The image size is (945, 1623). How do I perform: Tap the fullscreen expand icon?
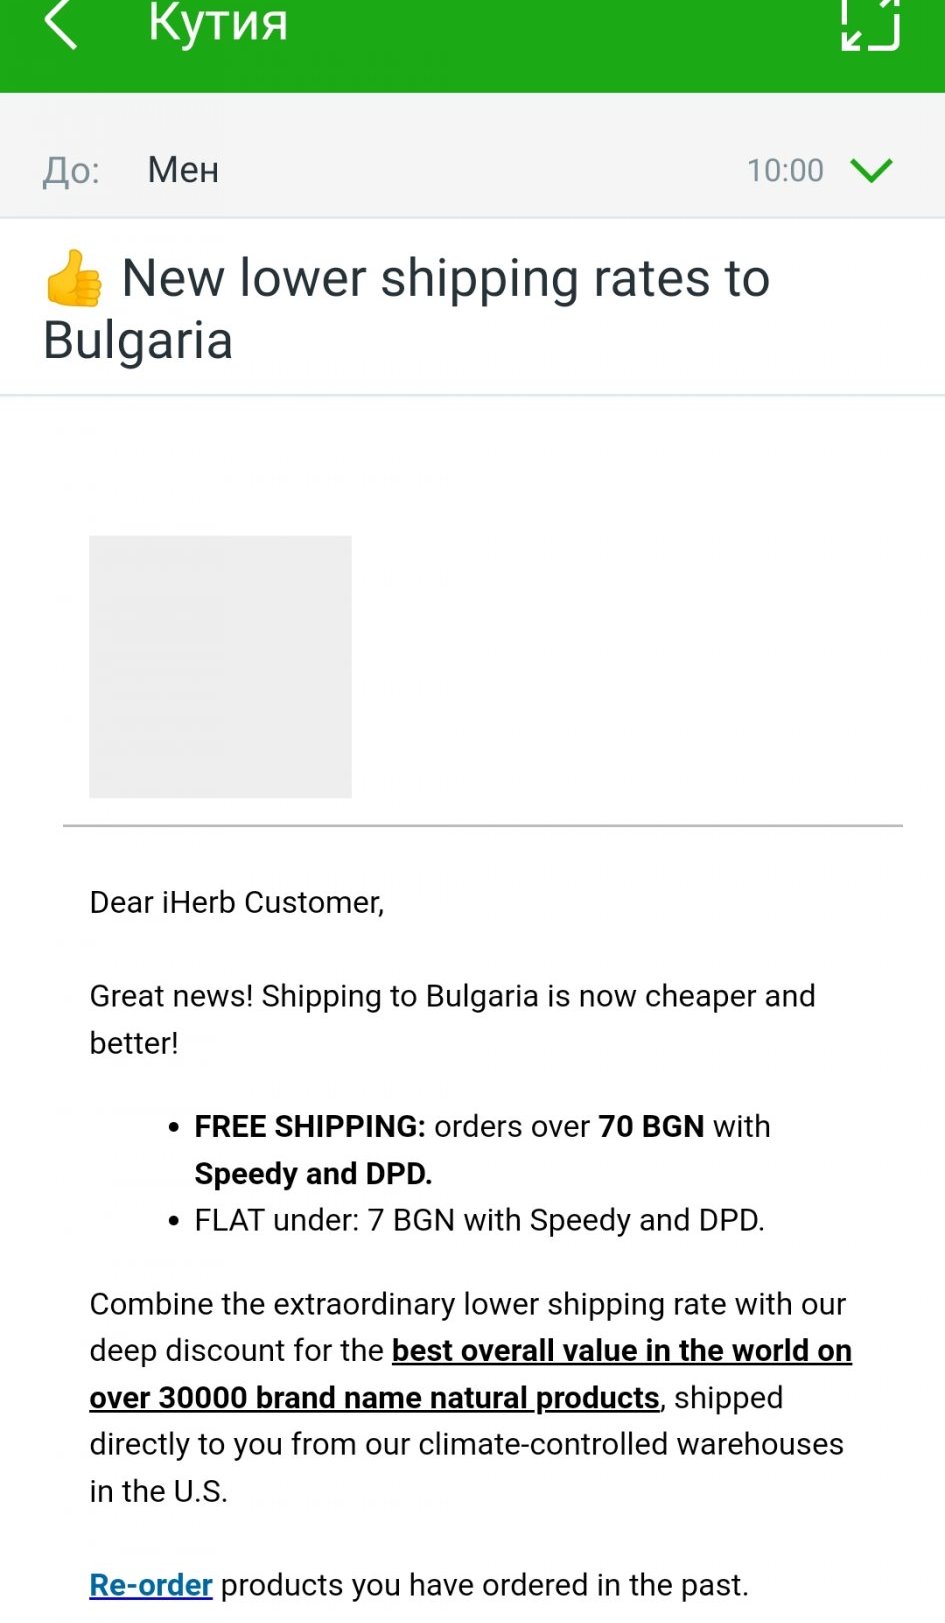point(870,23)
